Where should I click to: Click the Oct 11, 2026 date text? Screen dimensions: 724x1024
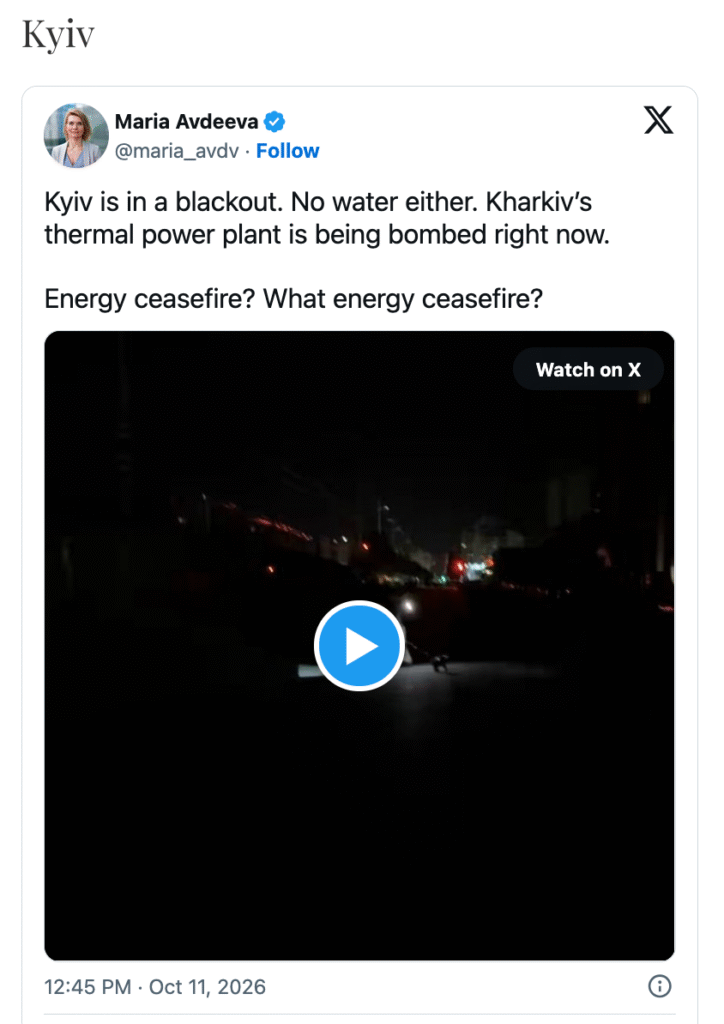pyautogui.click(x=207, y=986)
